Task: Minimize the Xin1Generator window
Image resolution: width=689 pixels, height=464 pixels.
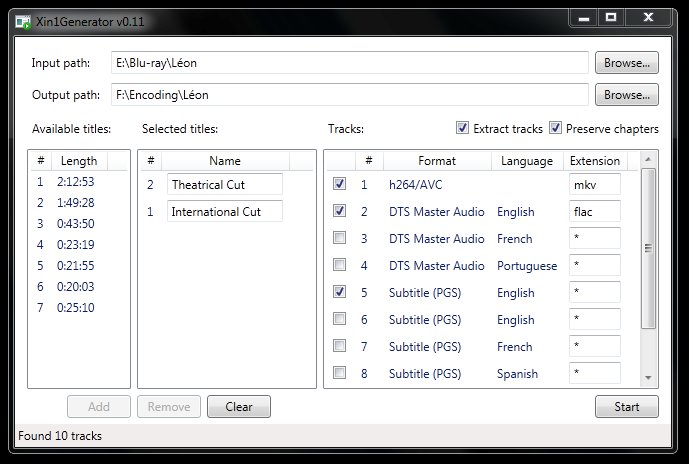Action: click(584, 18)
